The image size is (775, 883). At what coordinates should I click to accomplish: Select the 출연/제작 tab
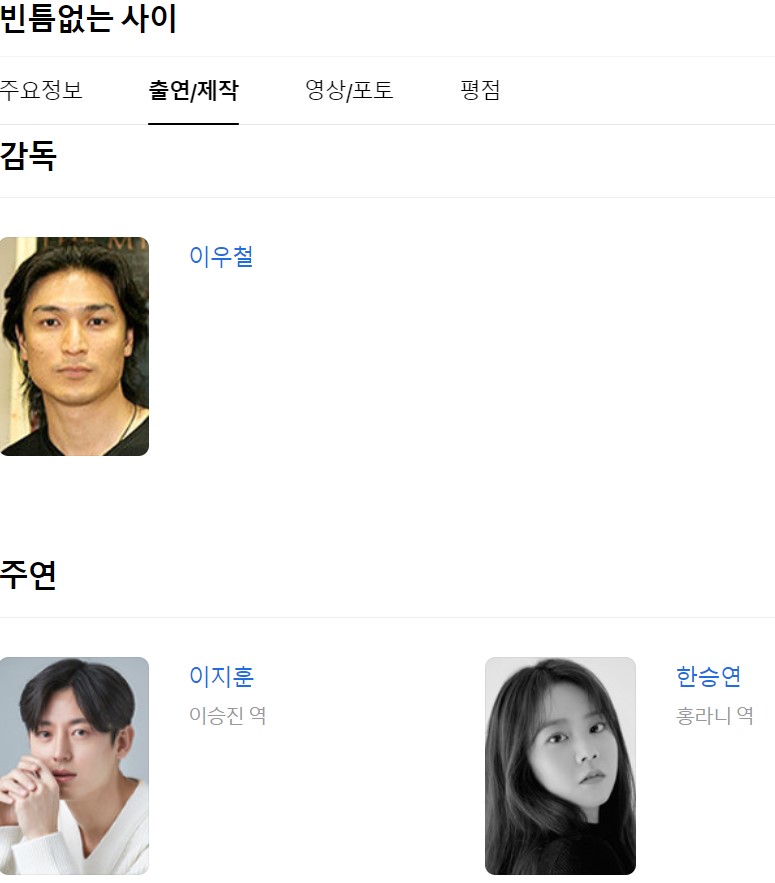(193, 90)
